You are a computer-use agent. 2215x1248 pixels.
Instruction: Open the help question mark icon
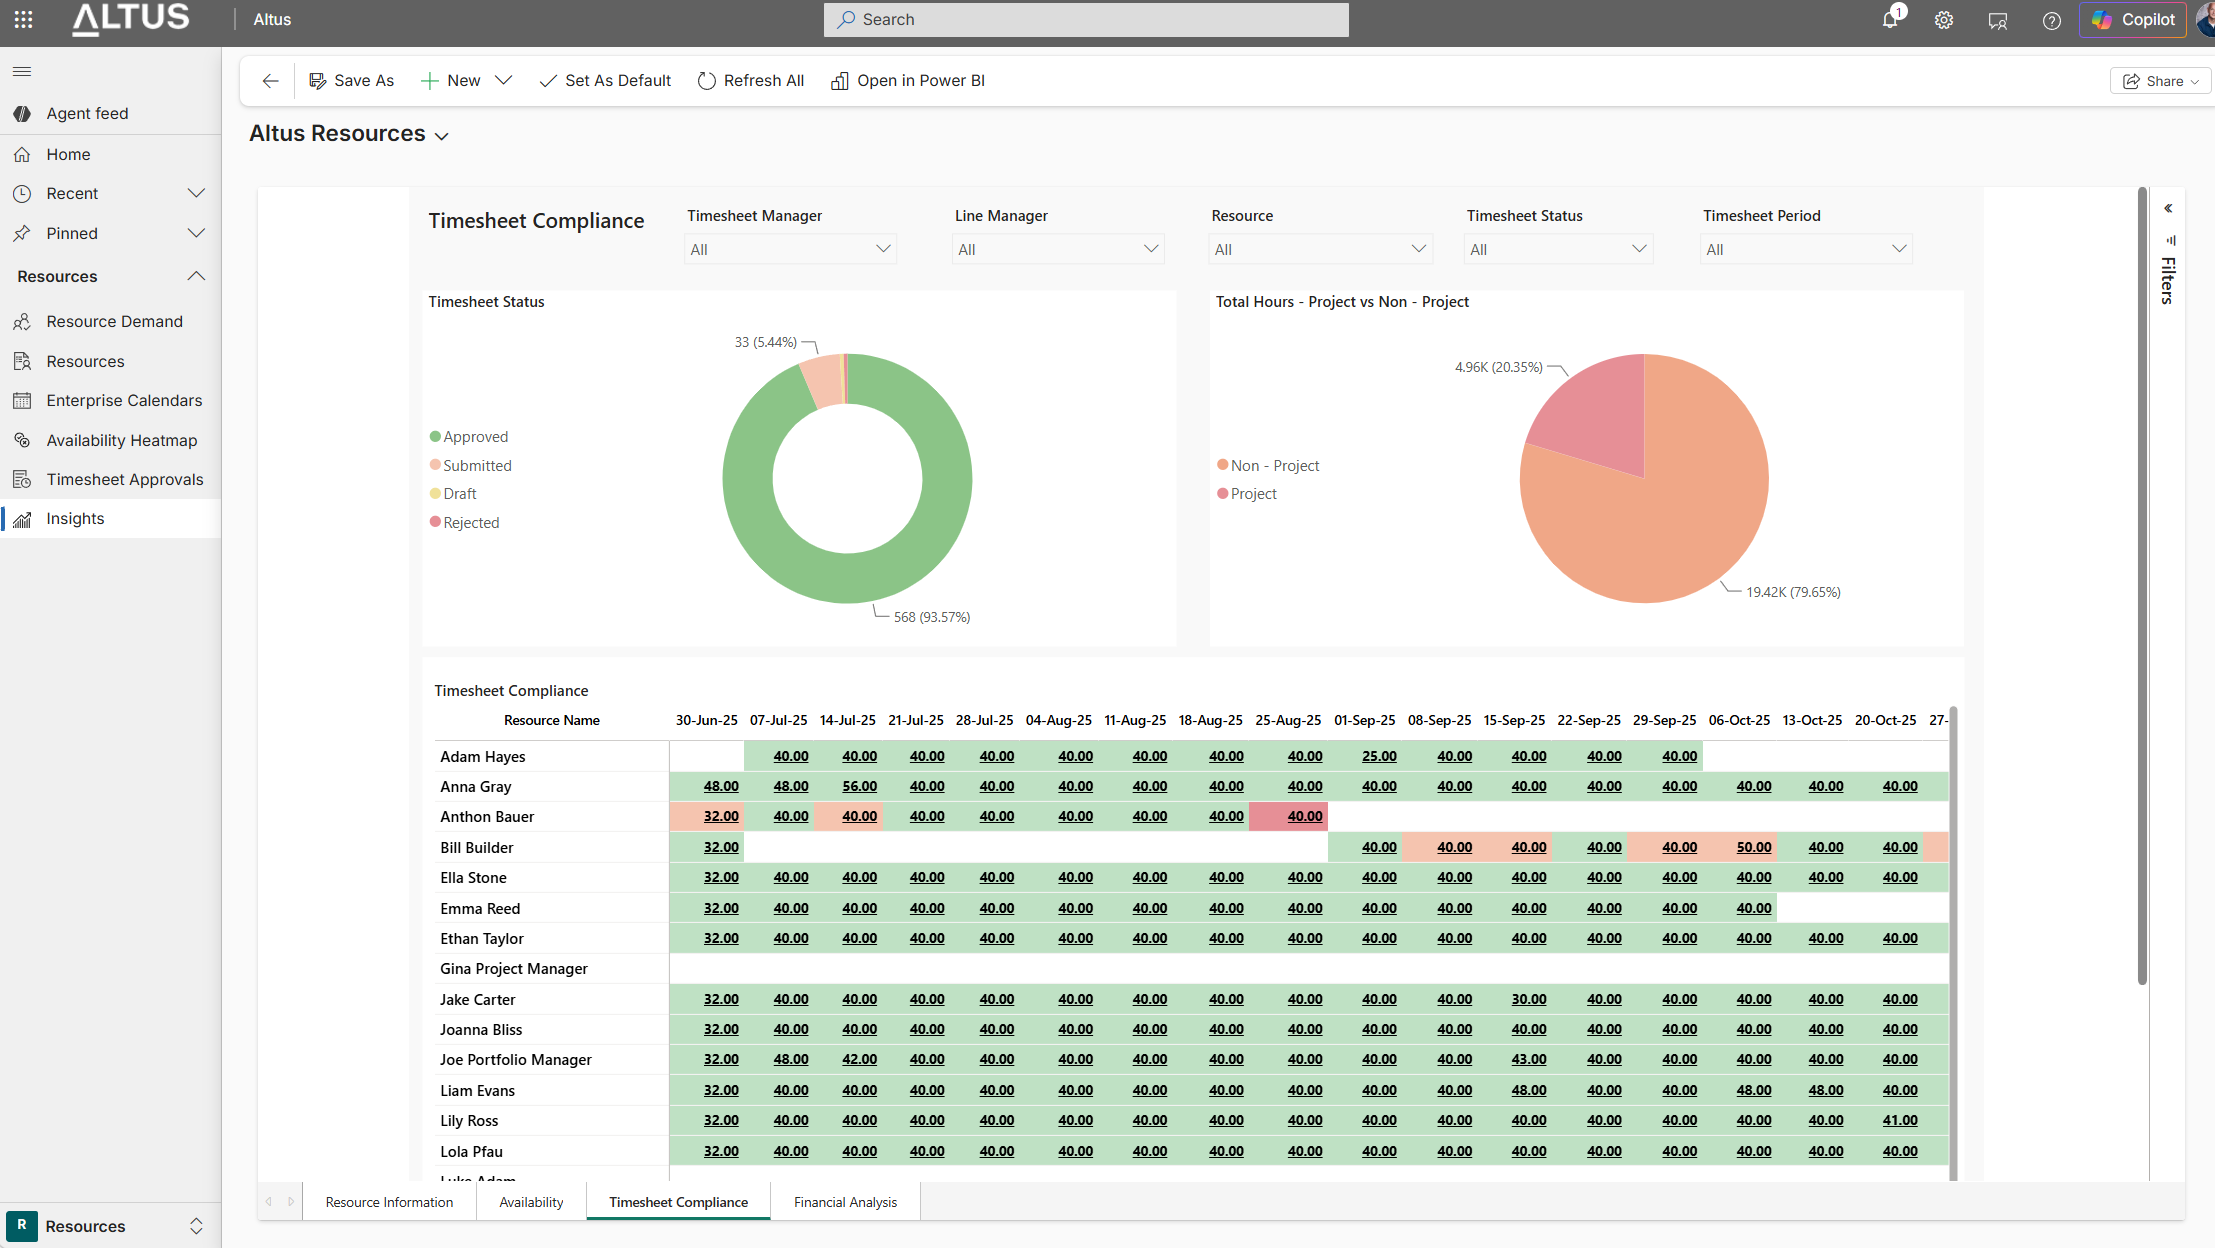pyautogui.click(x=2051, y=20)
